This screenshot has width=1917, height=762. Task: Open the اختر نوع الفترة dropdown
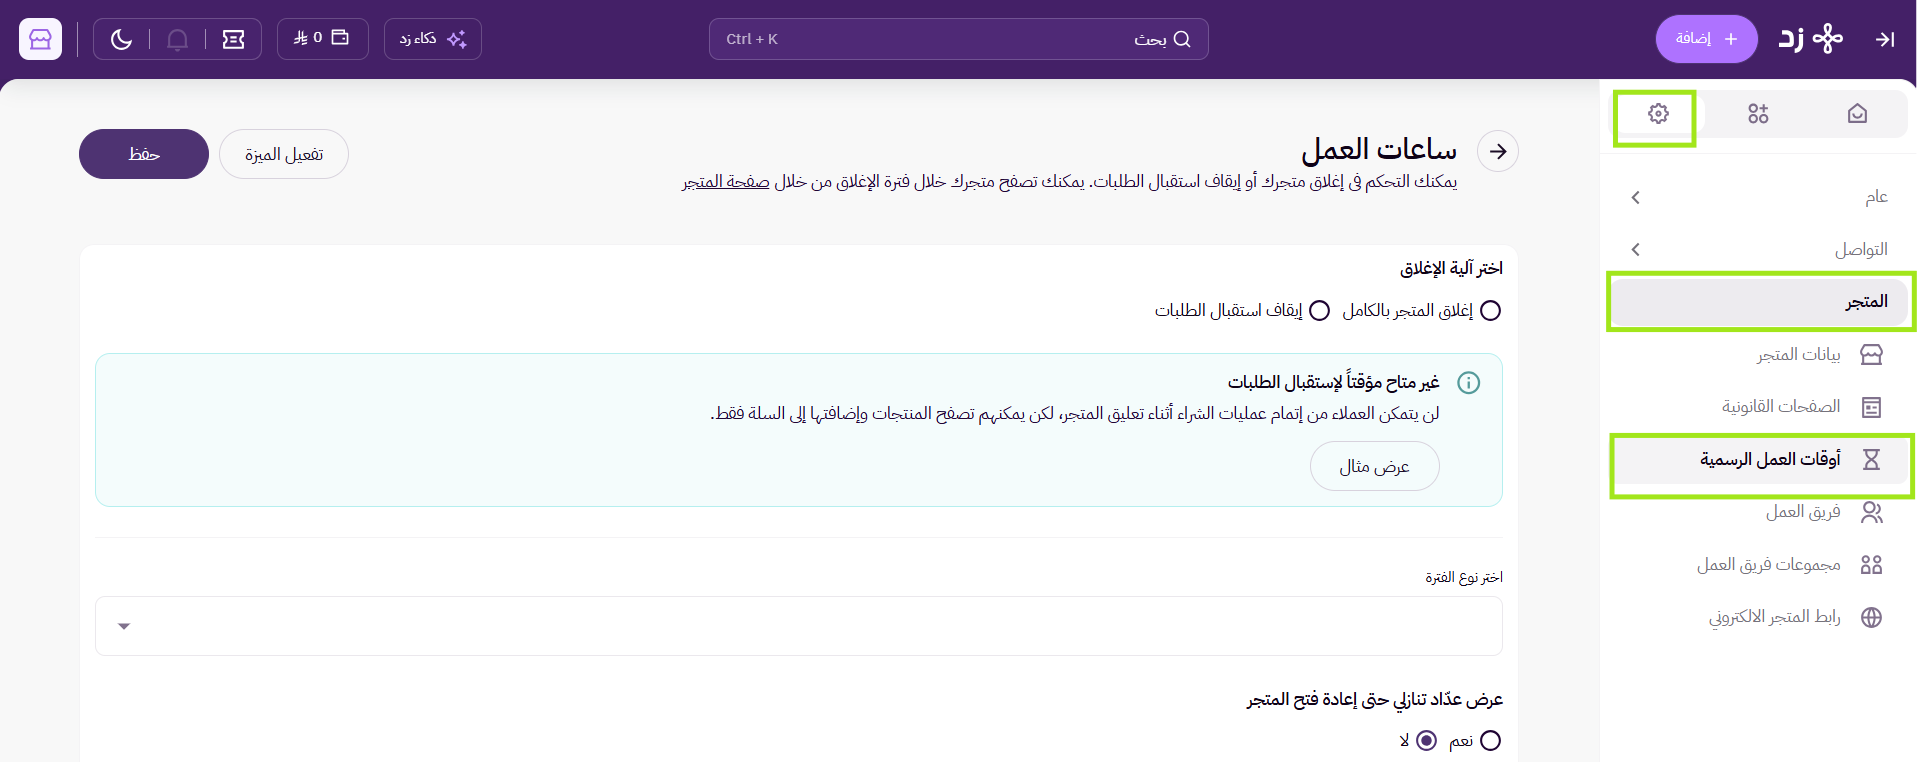[799, 626]
